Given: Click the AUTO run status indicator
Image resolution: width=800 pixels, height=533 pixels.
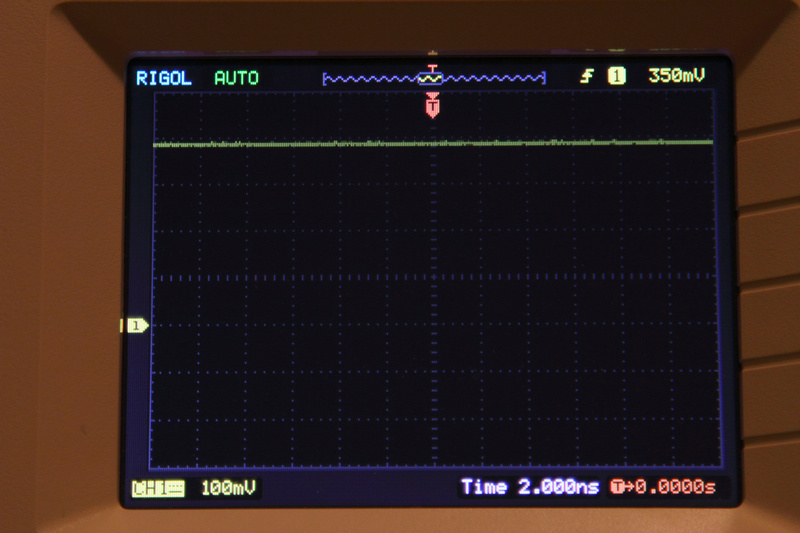Looking at the screenshot, I should pos(236,78).
